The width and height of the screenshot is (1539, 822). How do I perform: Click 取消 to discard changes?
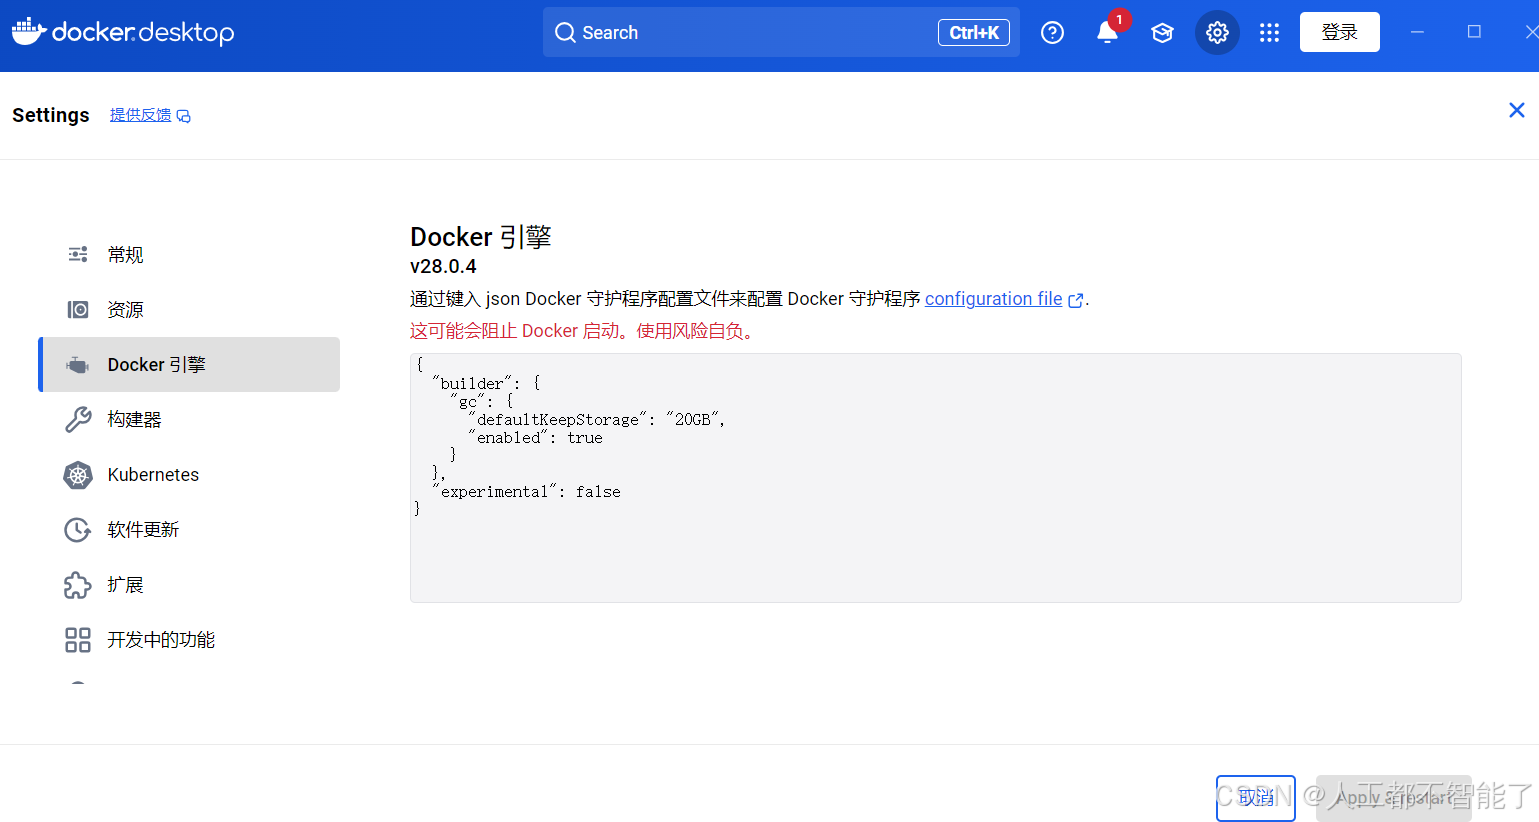tap(1255, 798)
